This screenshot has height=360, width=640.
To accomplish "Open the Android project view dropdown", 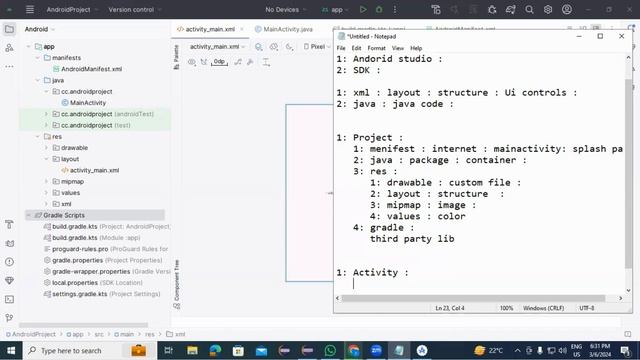I will tap(40, 29).
